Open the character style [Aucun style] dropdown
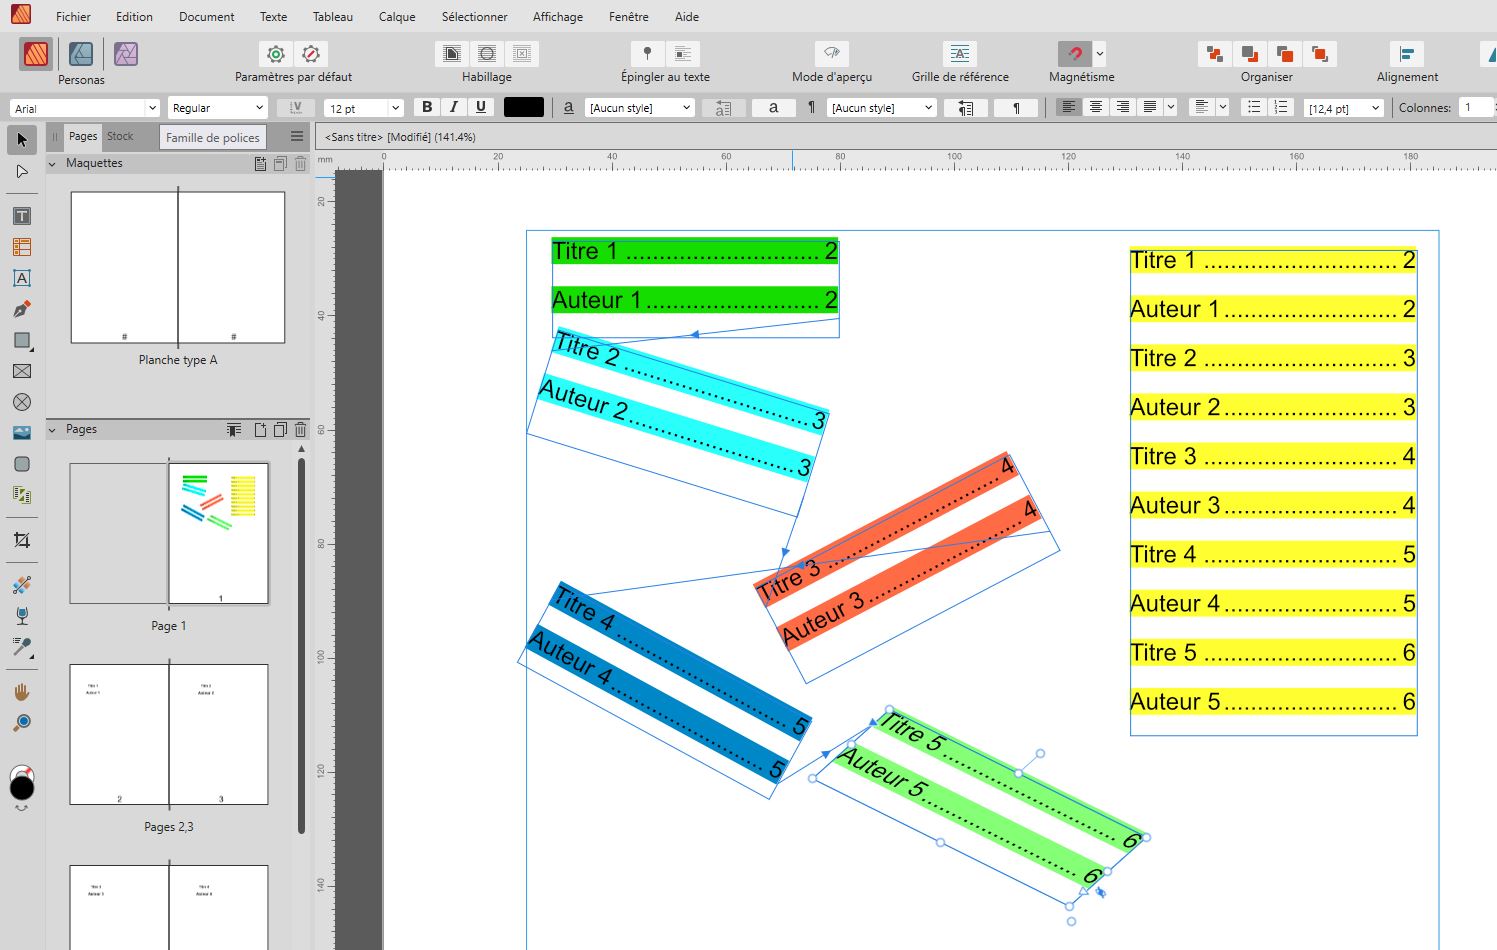The image size is (1497, 950). point(686,108)
